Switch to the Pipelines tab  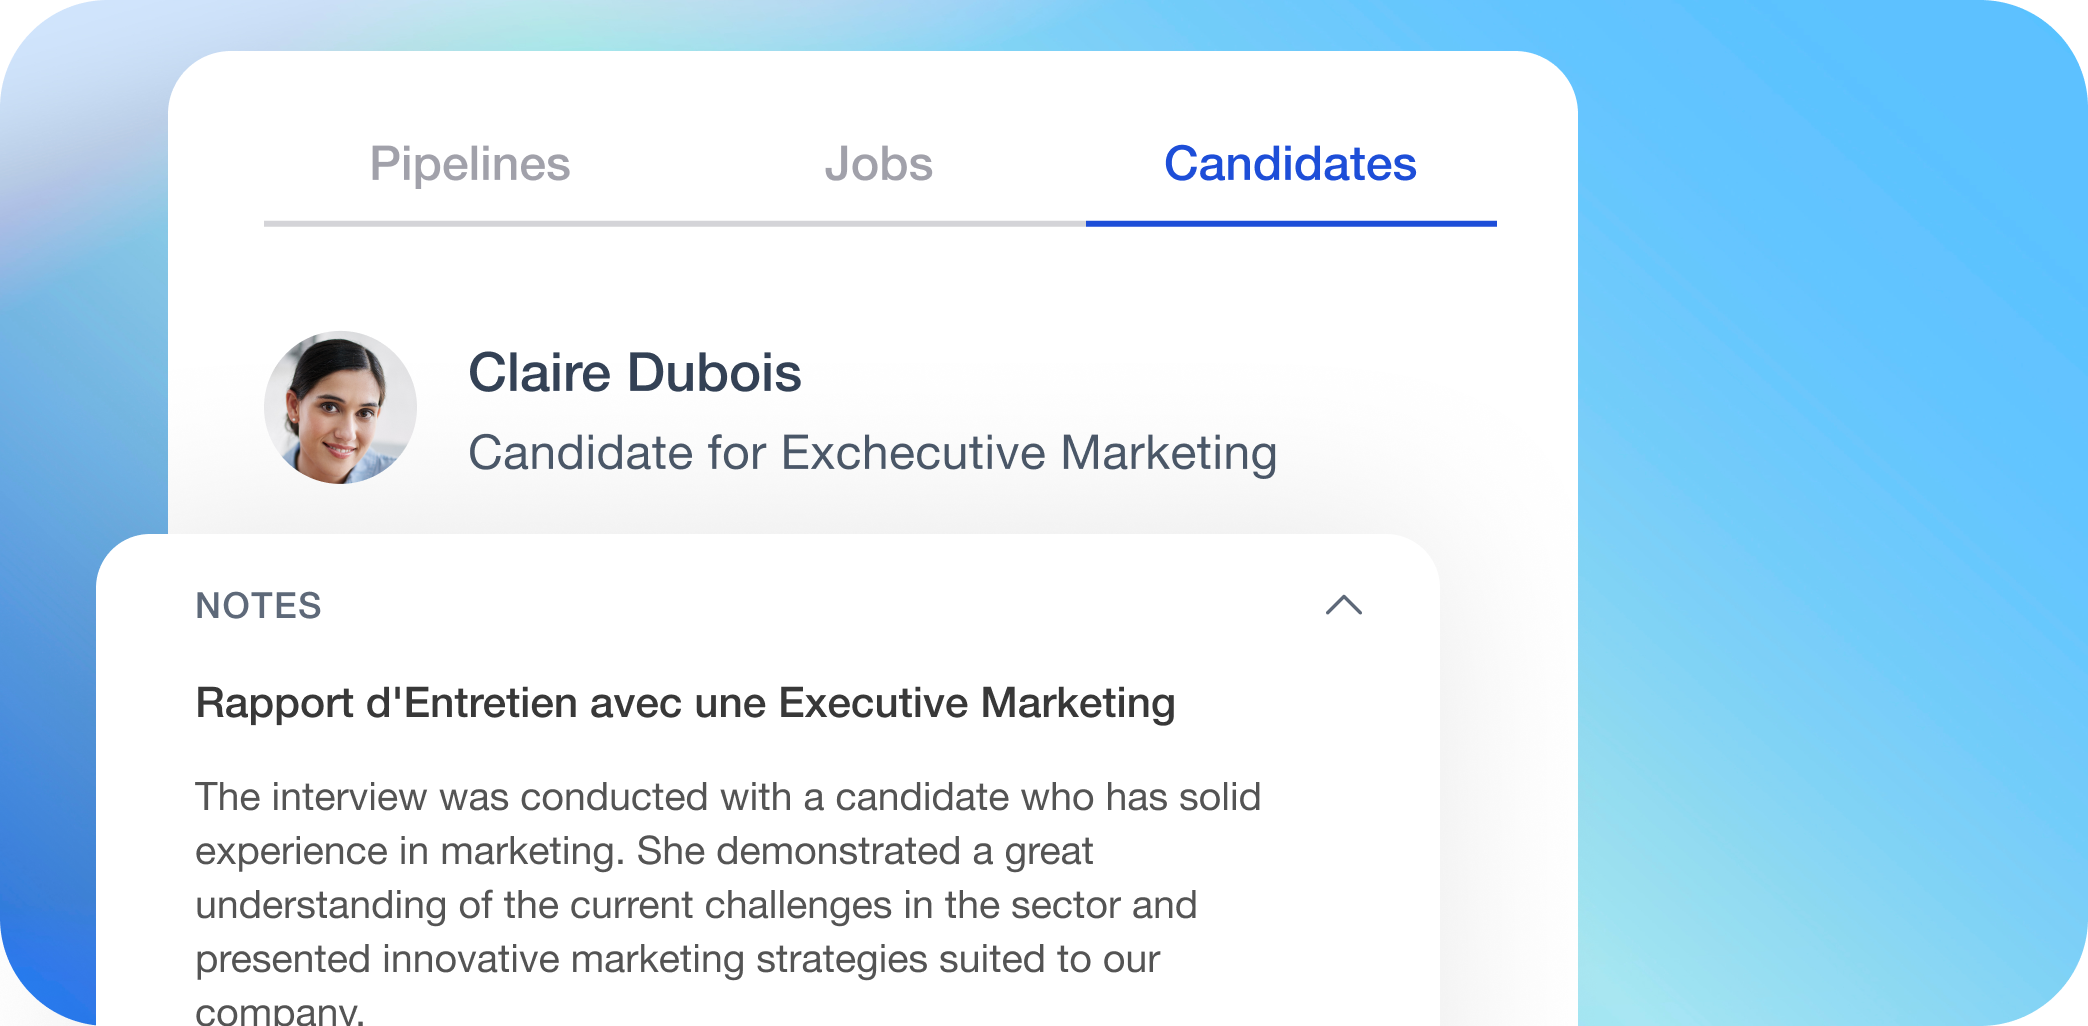pyautogui.click(x=470, y=164)
